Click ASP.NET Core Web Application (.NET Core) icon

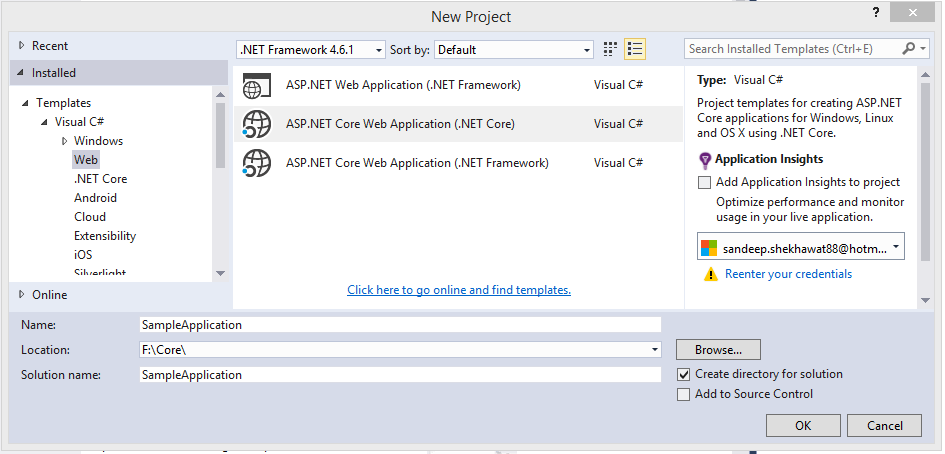click(x=257, y=124)
